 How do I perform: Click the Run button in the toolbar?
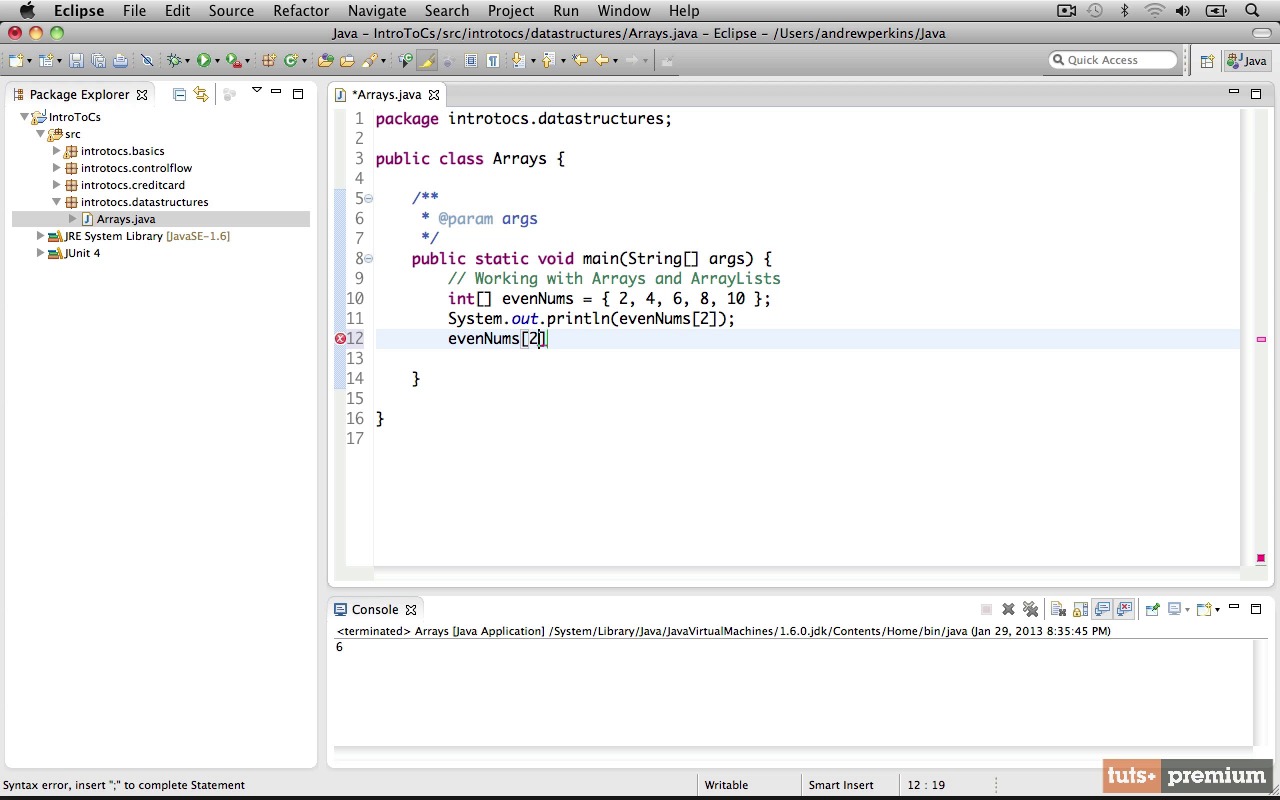[203, 61]
